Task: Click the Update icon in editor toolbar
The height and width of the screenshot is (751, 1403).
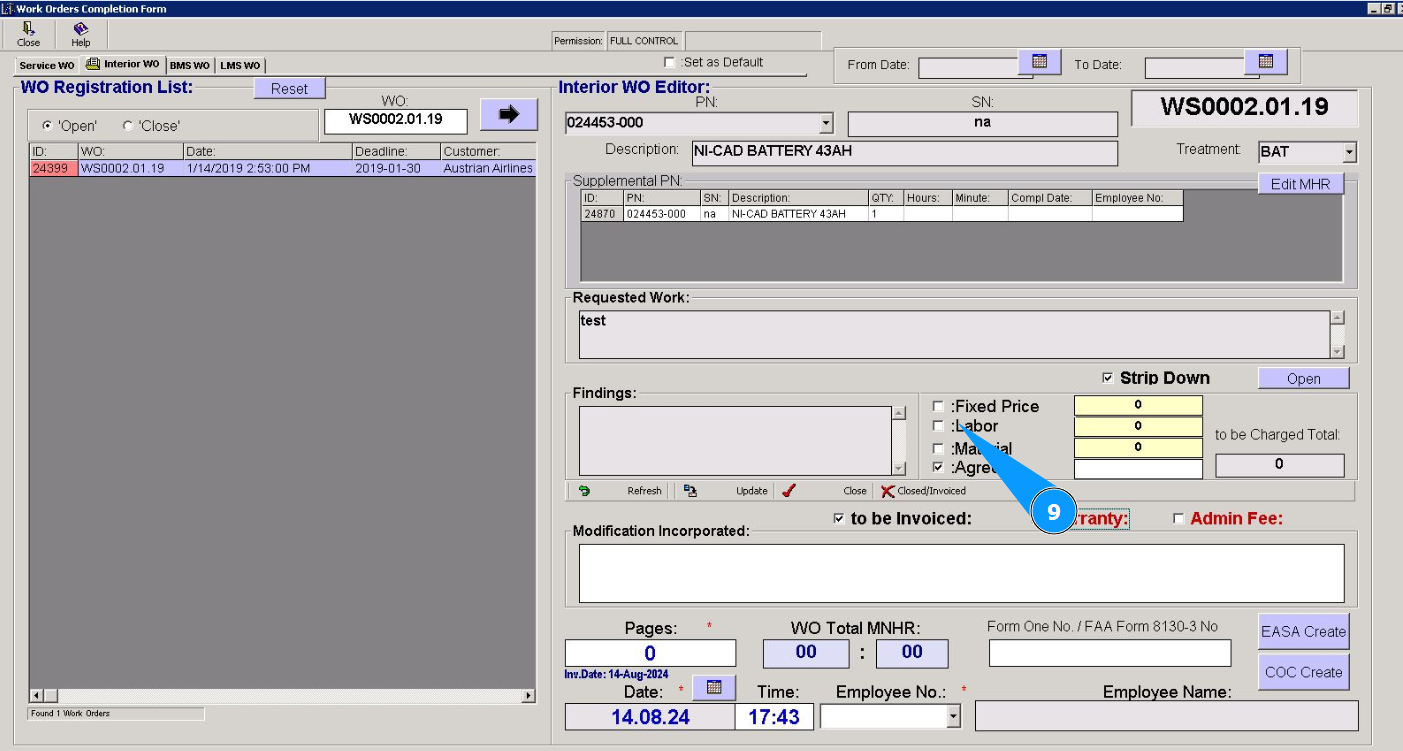Action: pyautogui.click(x=690, y=491)
